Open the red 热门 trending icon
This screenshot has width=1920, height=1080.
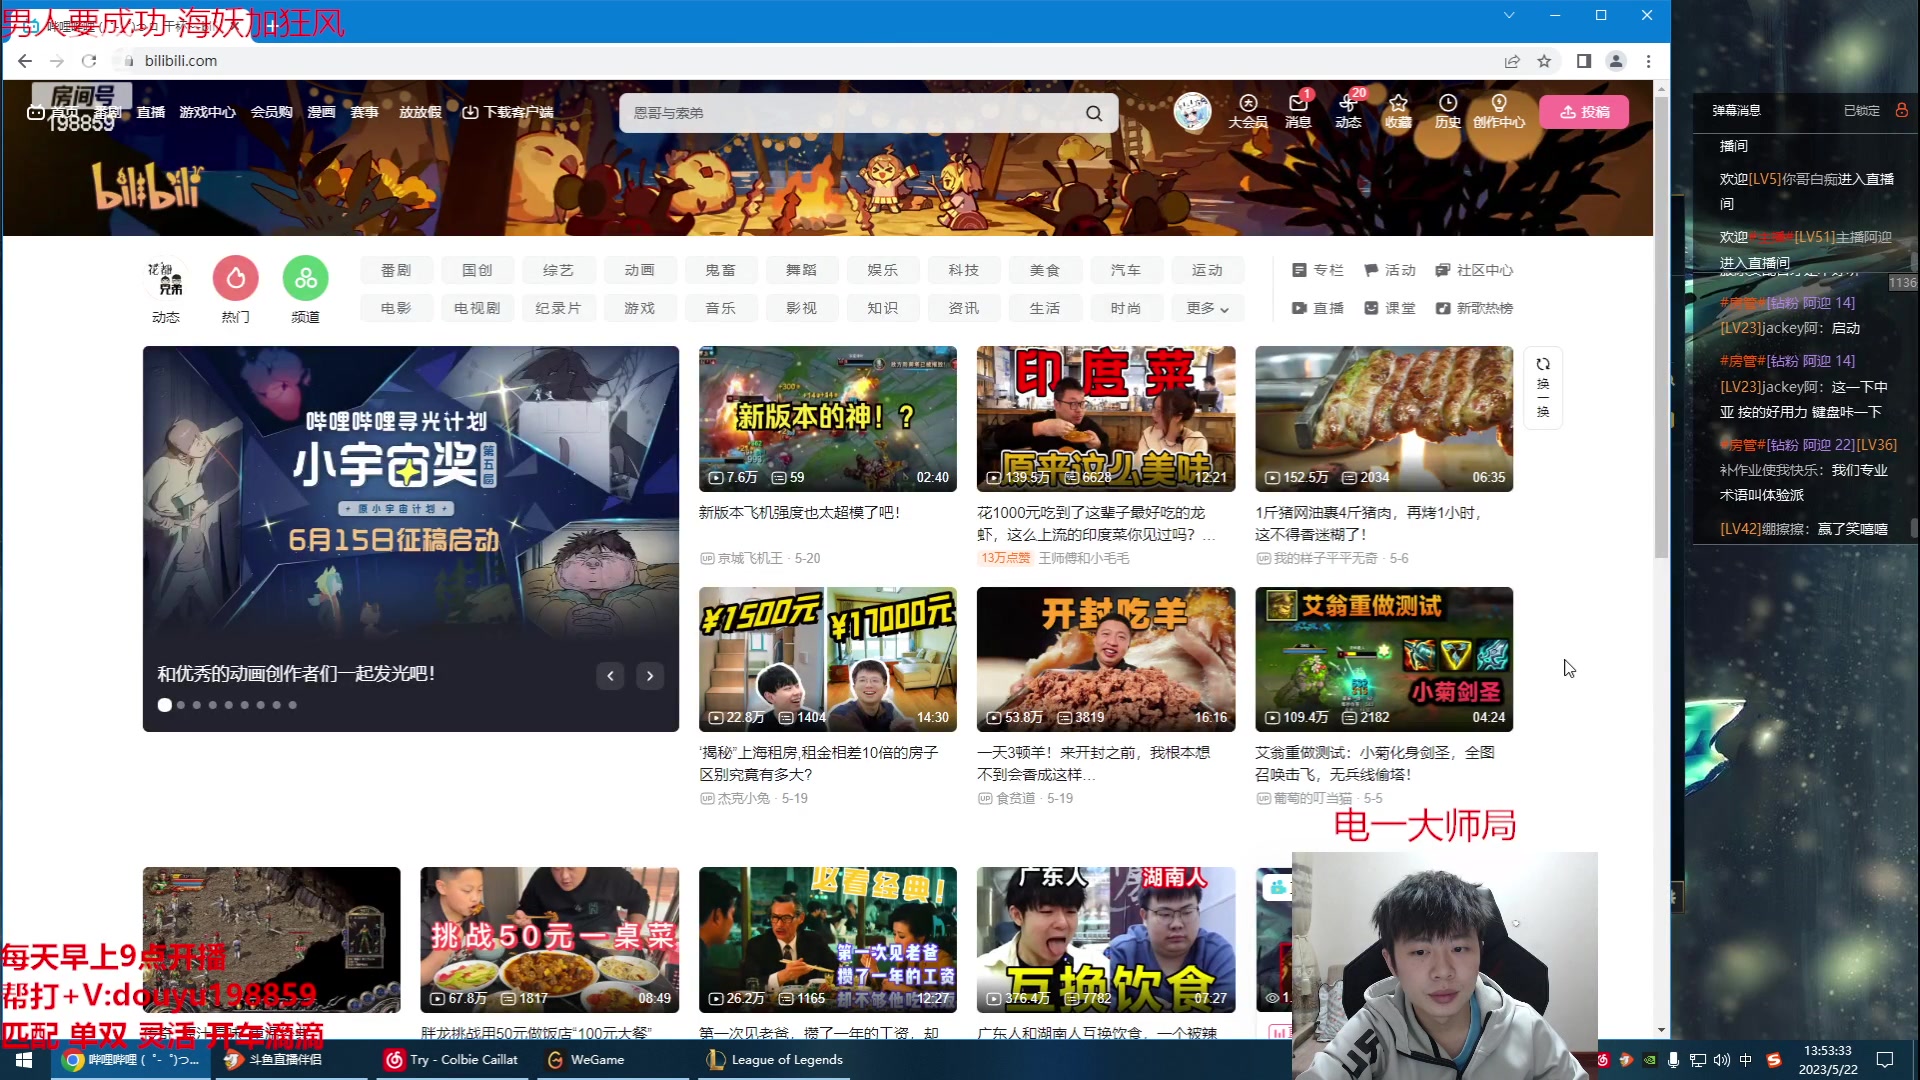(x=236, y=279)
